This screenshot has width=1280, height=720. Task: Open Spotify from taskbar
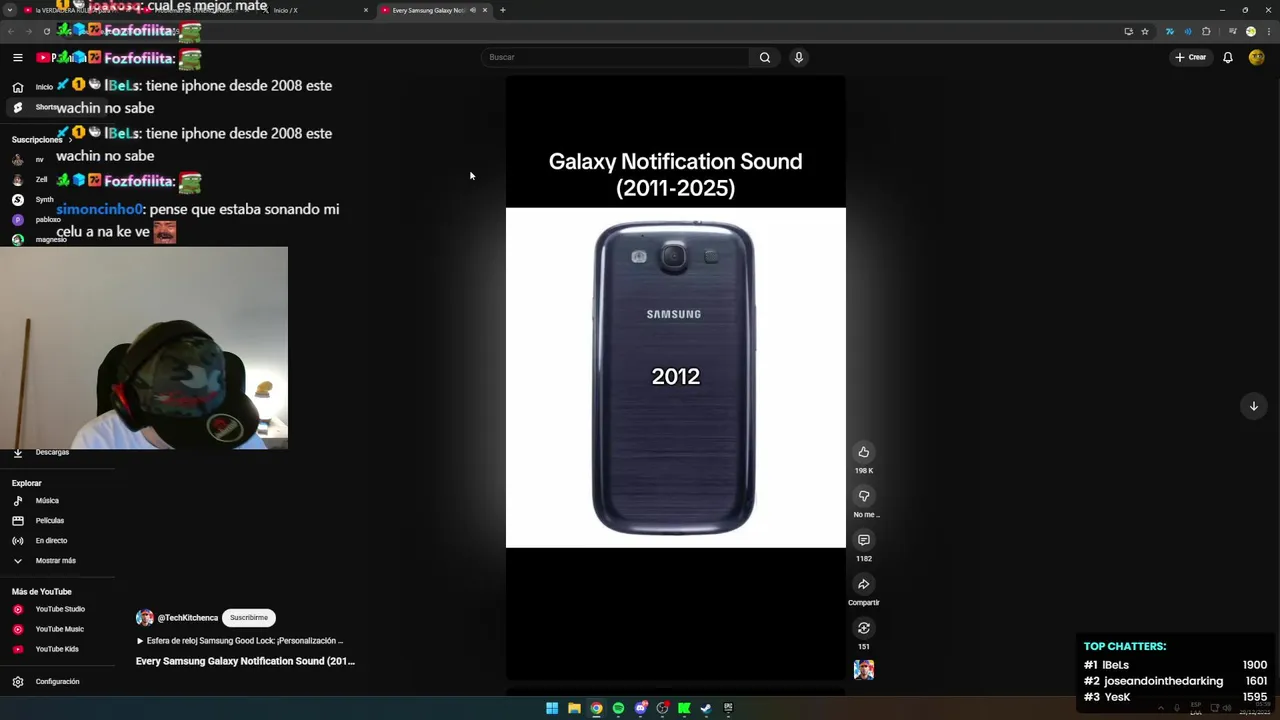618,708
